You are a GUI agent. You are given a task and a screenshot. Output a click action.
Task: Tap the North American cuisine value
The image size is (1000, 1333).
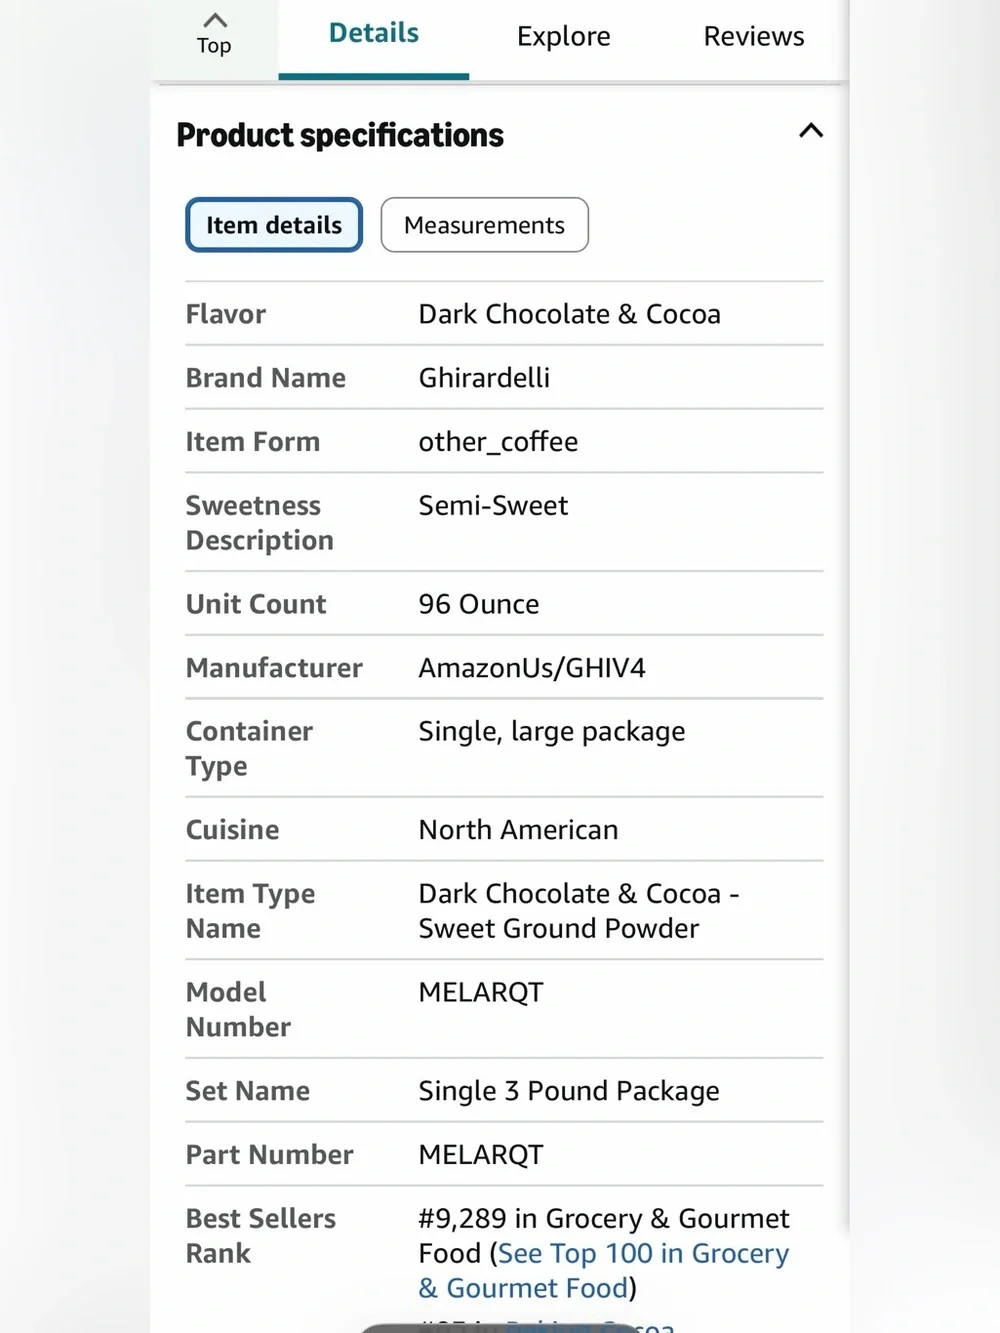518,830
